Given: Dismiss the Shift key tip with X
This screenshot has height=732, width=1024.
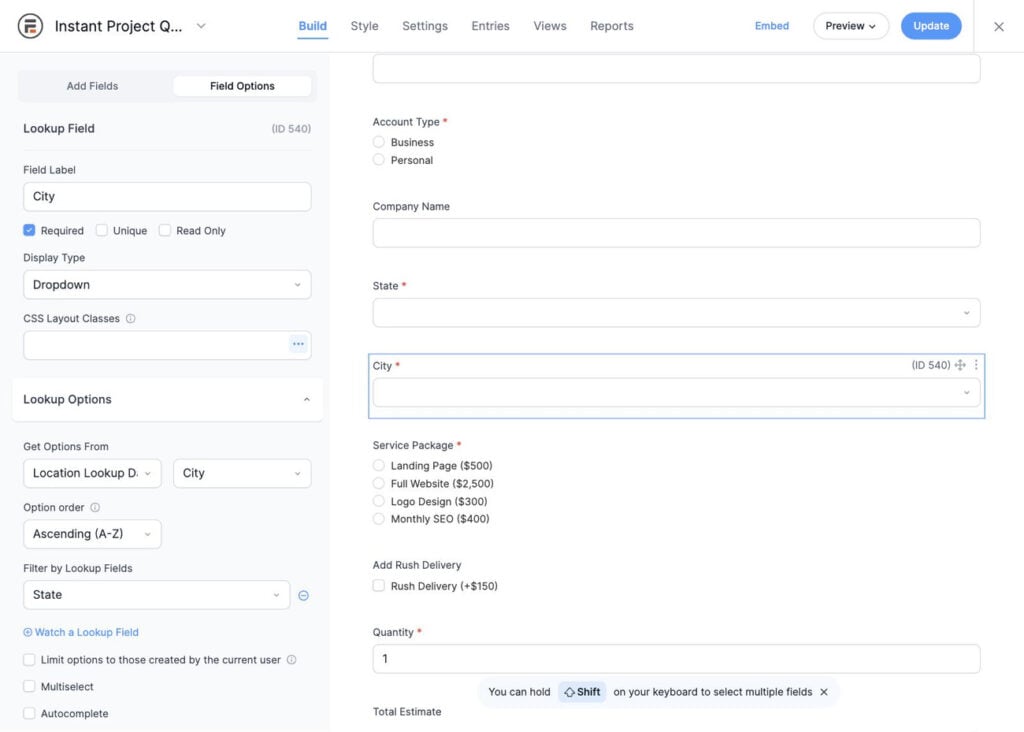Looking at the screenshot, I should click(x=824, y=692).
